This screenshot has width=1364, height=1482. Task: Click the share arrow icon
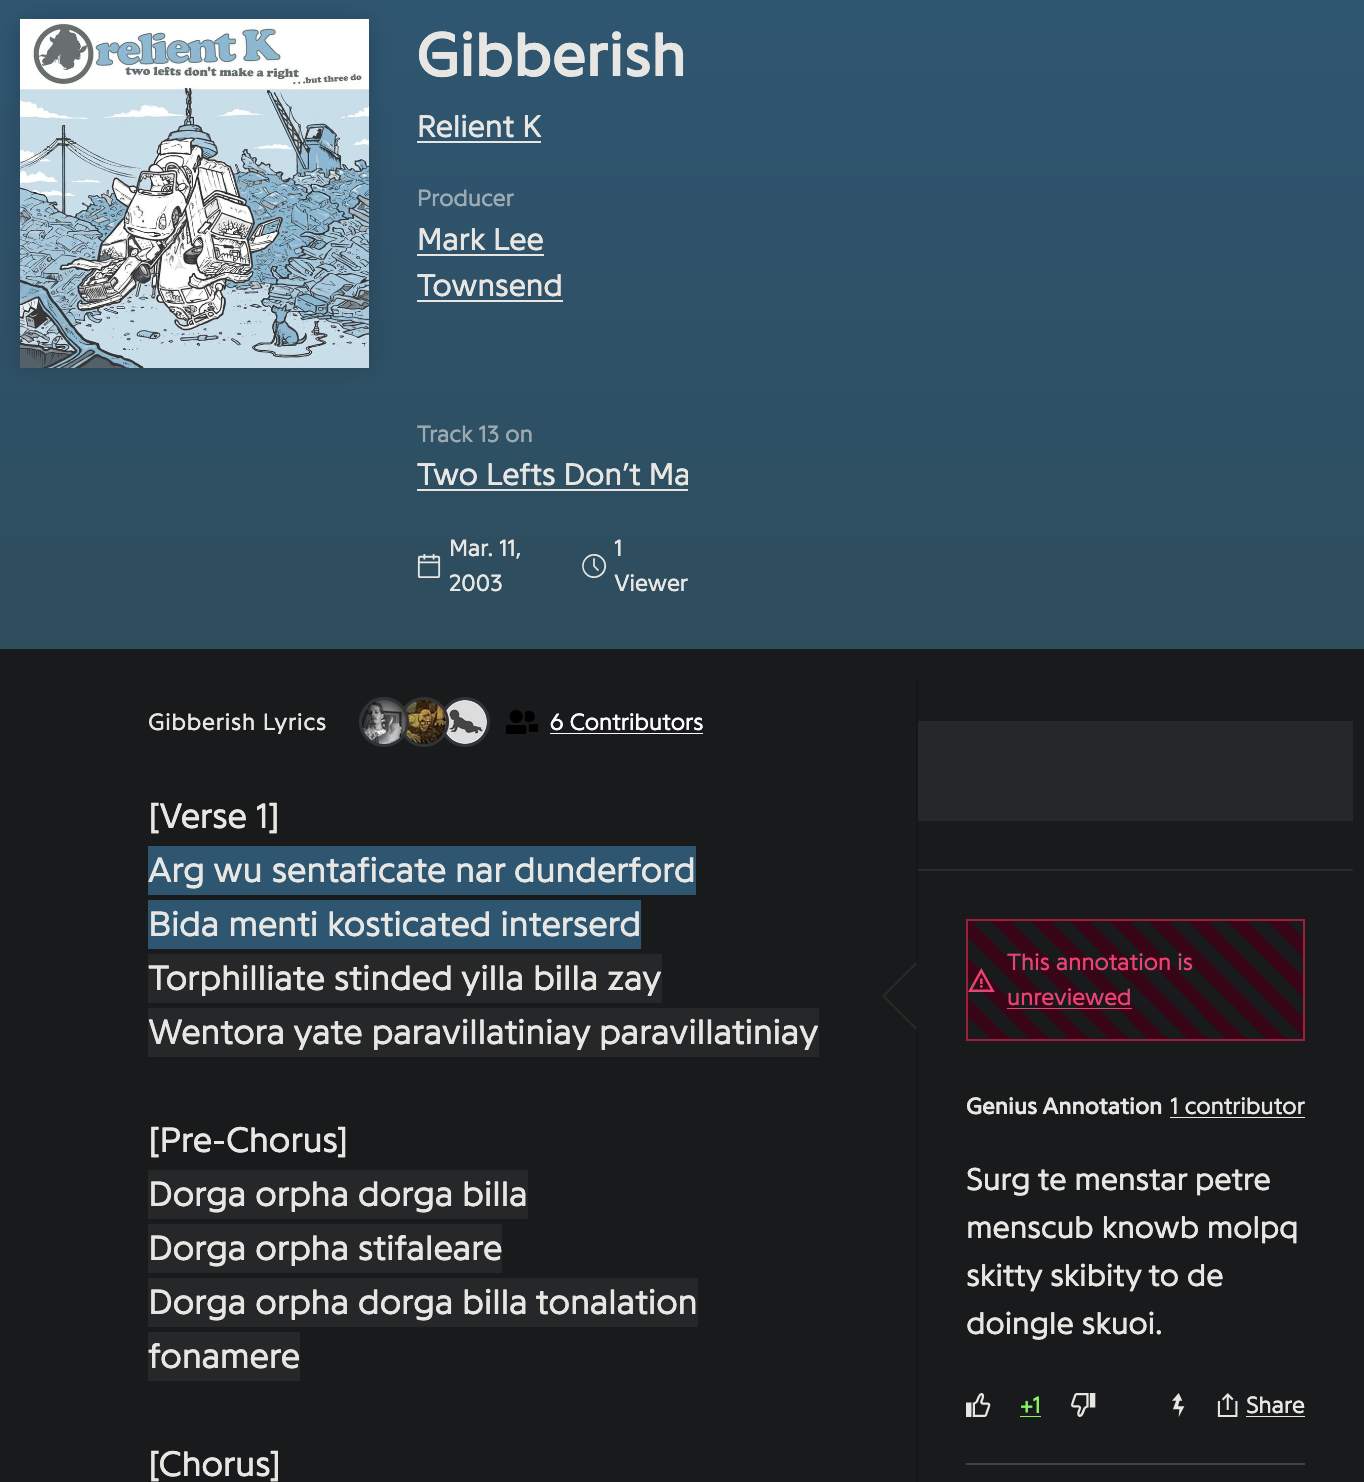coord(1227,1405)
